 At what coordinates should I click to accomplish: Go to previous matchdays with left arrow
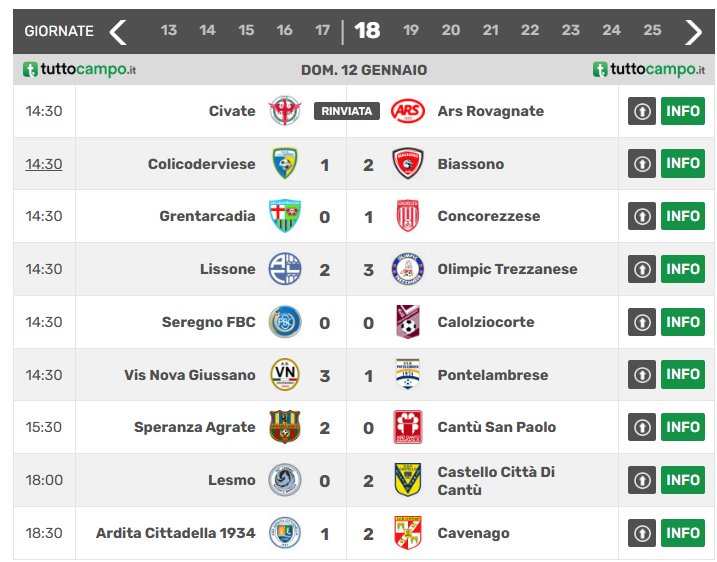tap(118, 32)
